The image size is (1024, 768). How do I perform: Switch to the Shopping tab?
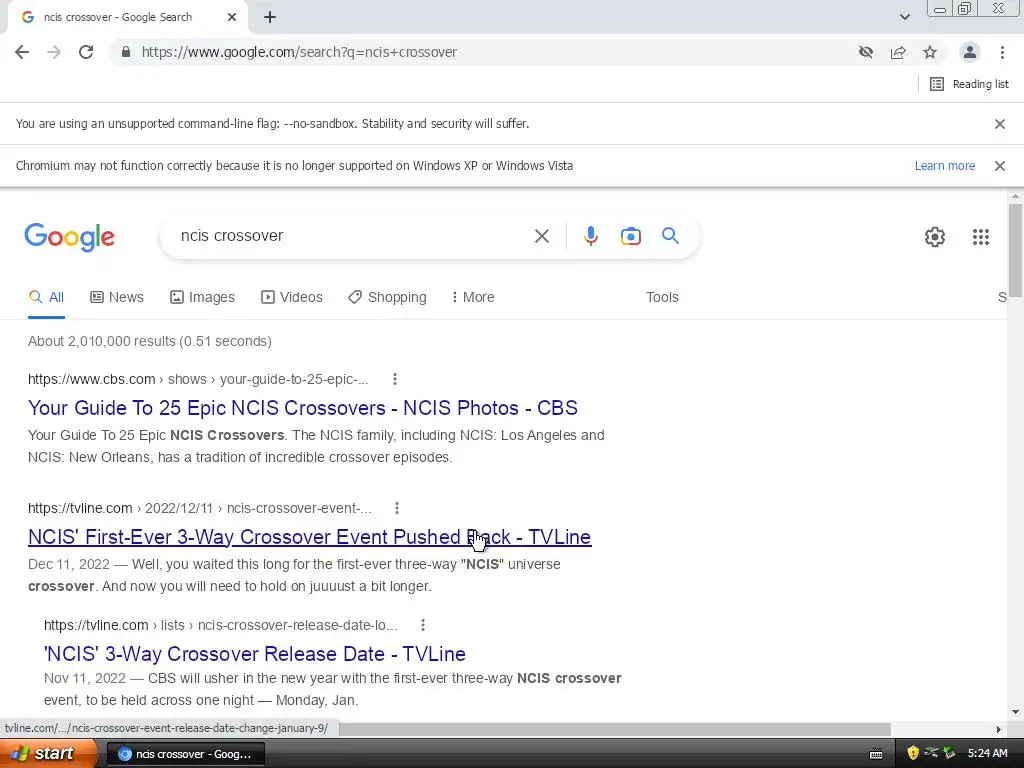387,298
